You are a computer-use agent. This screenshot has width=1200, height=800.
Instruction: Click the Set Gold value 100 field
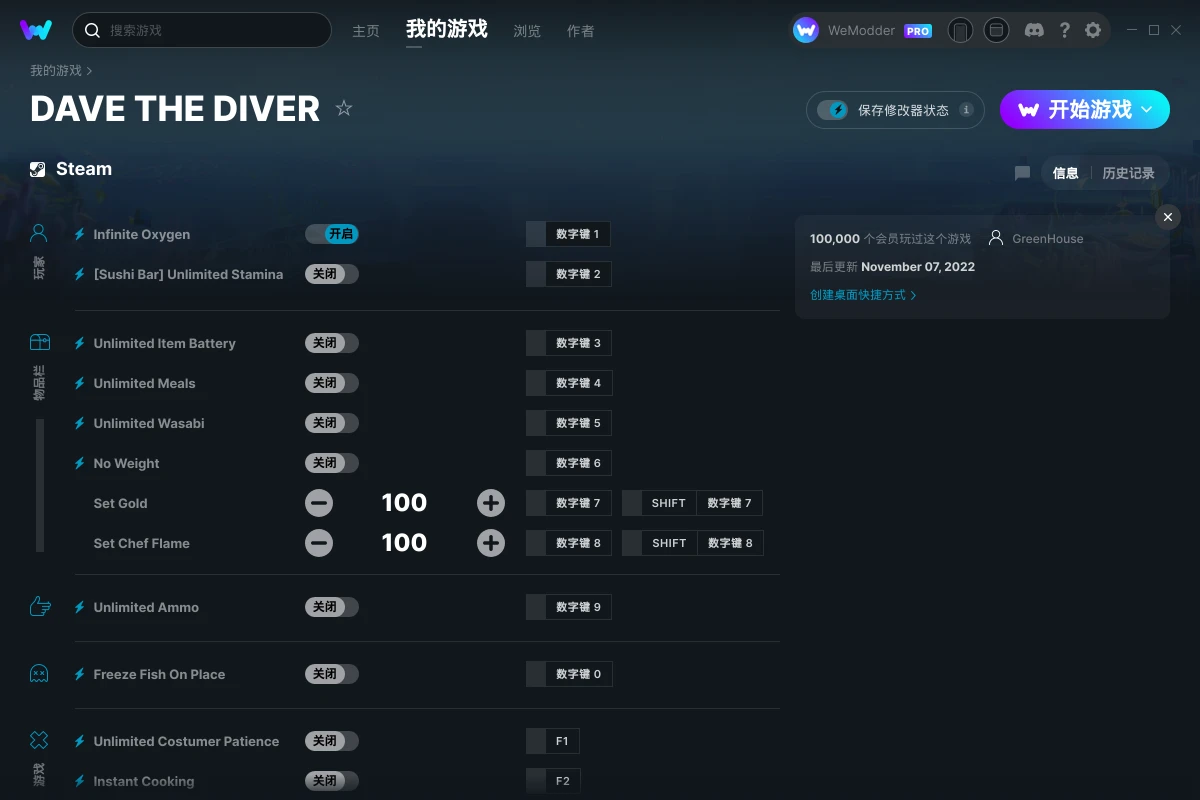[404, 503]
